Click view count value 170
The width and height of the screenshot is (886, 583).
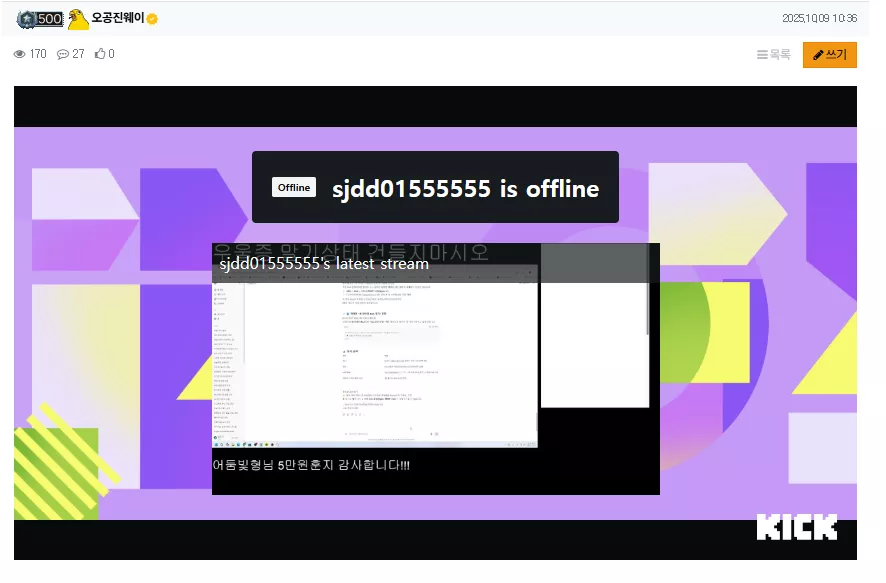coord(38,54)
